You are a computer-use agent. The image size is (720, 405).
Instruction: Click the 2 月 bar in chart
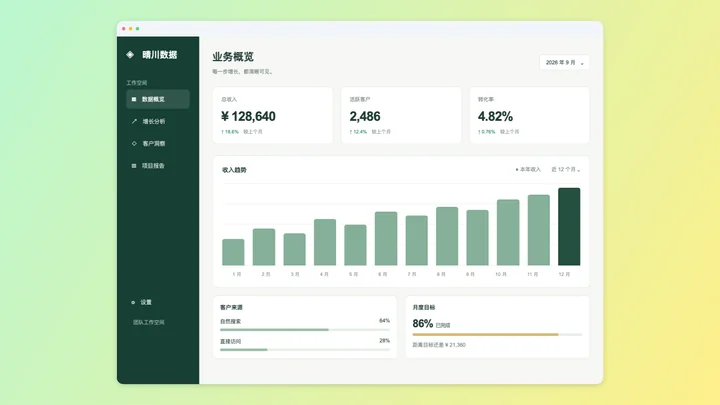pos(264,247)
